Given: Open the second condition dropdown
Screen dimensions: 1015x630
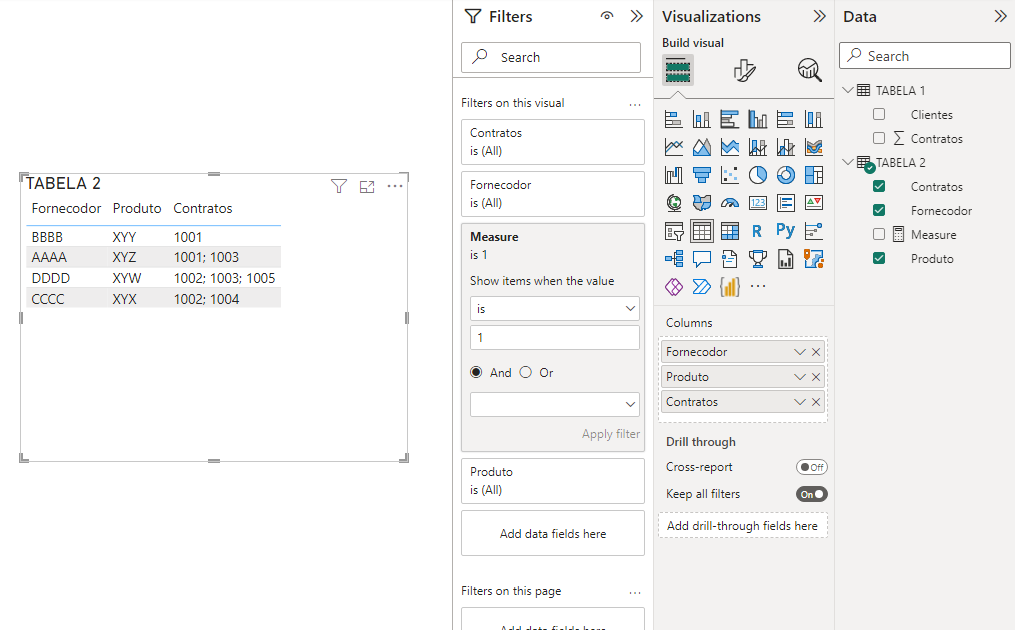Looking at the screenshot, I should coord(555,404).
